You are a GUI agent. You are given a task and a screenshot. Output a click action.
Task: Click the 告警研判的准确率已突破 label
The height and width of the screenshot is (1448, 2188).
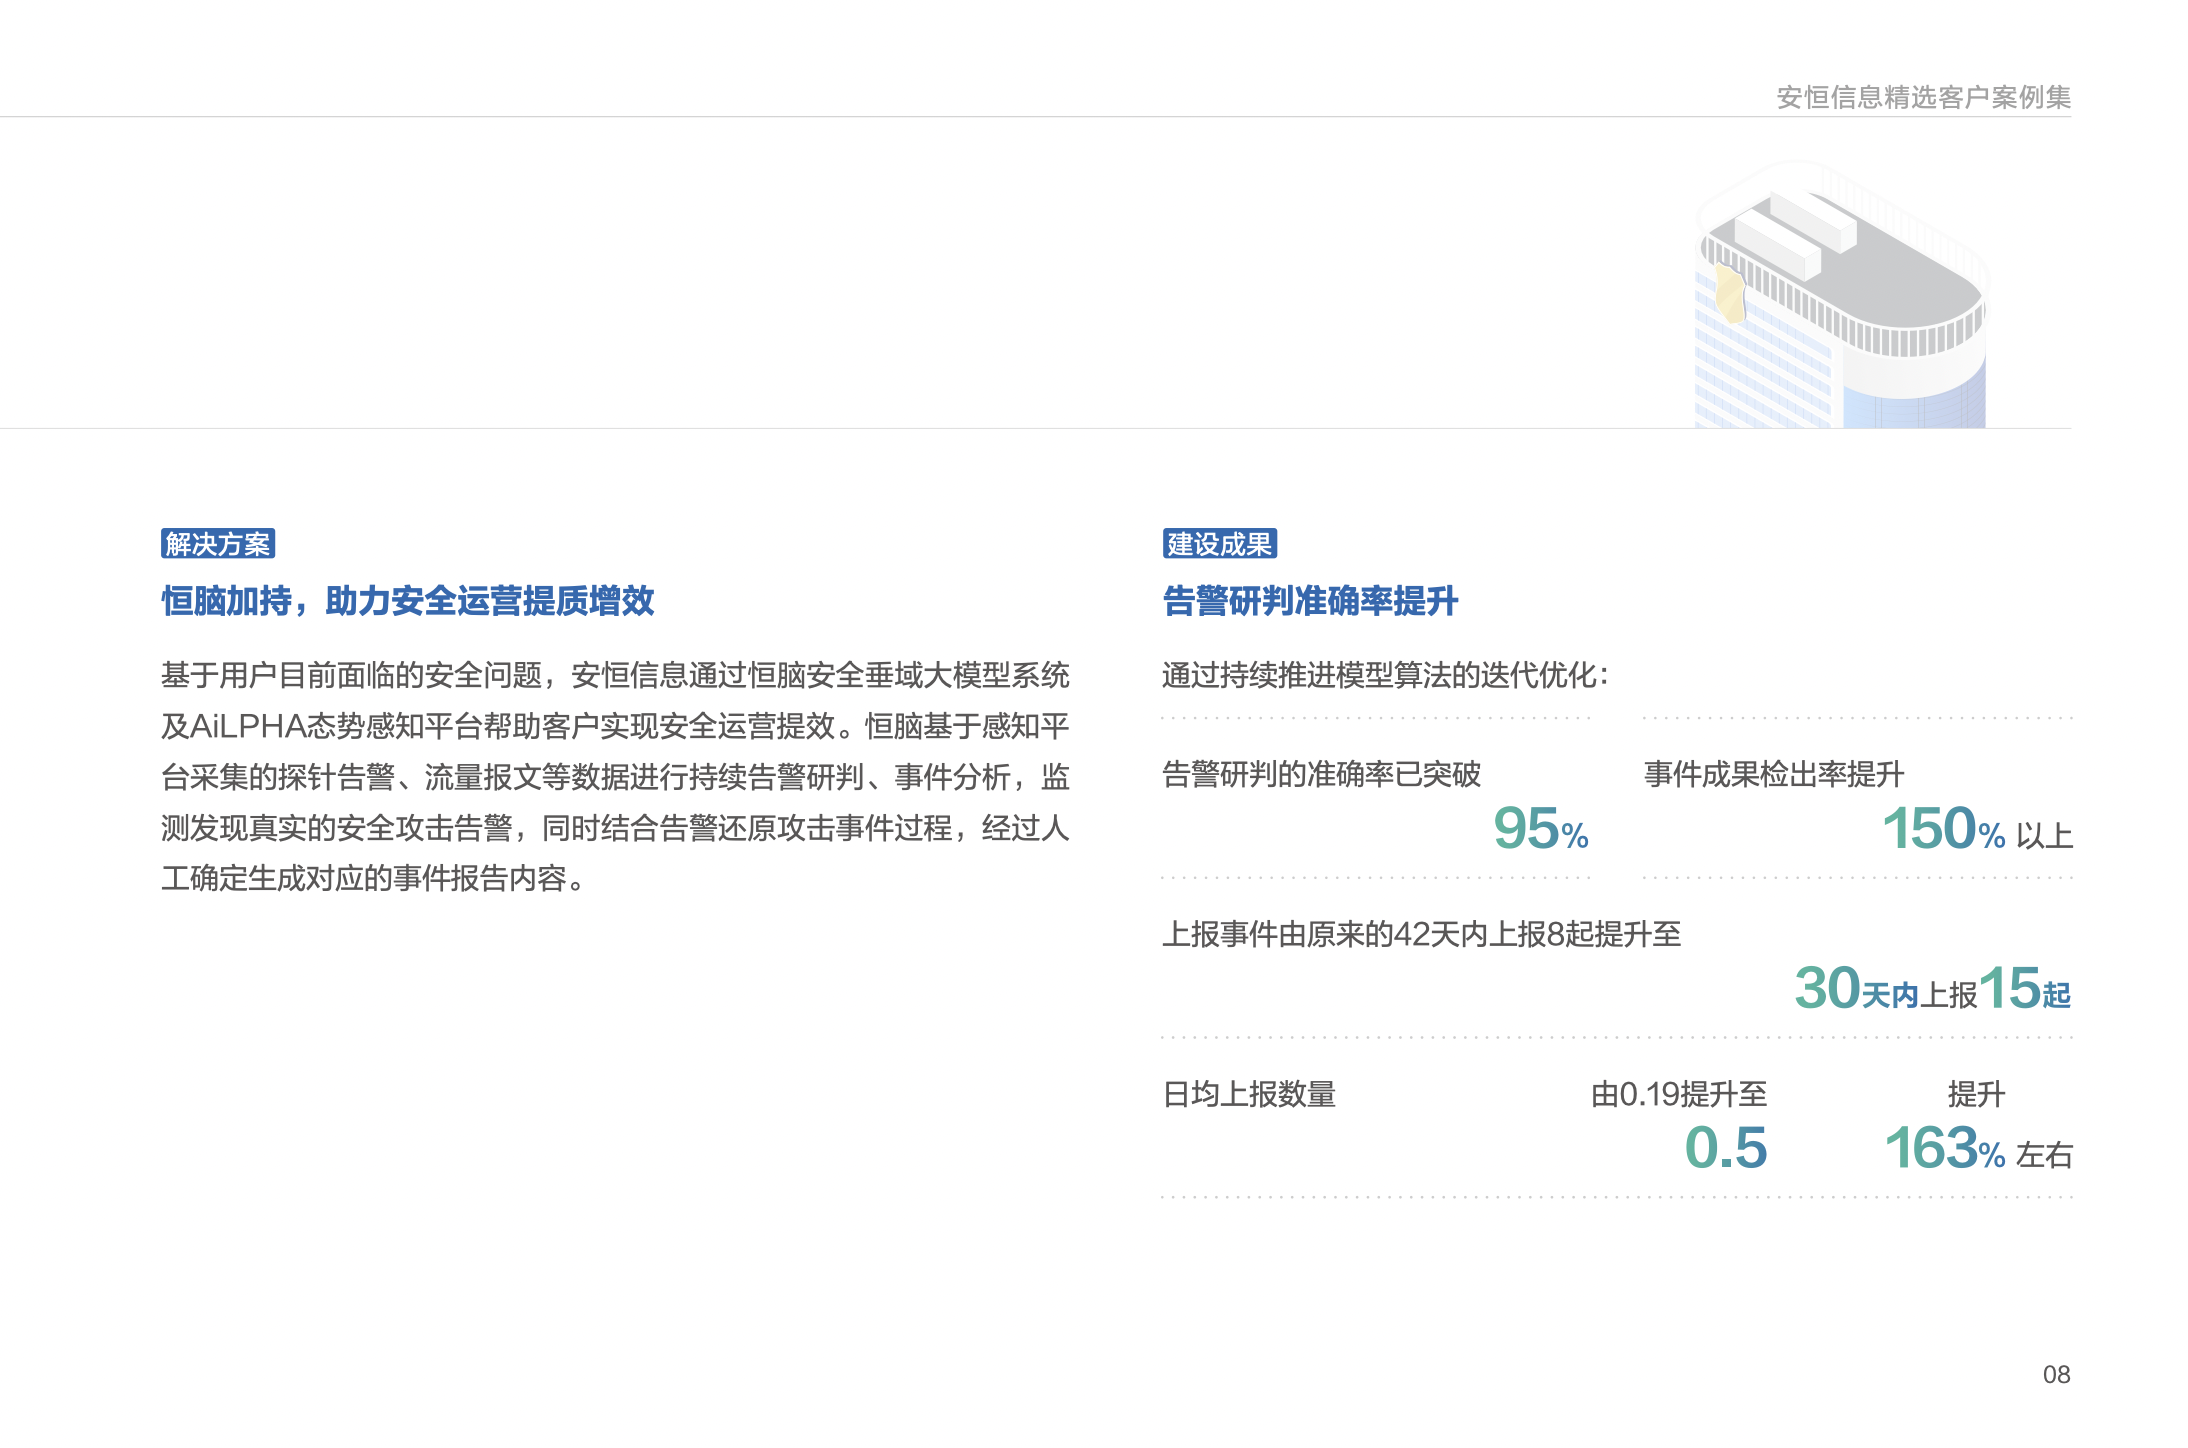tap(1322, 772)
